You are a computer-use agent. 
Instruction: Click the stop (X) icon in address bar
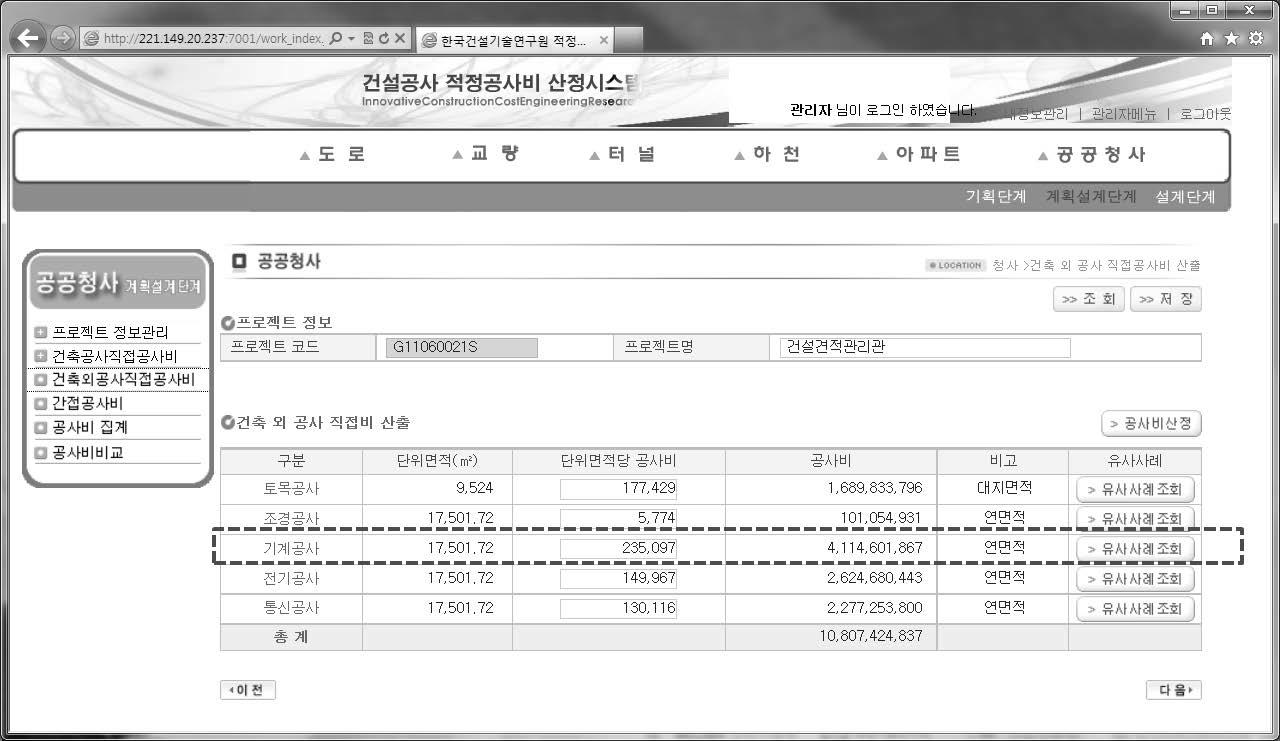click(x=399, y=38)
